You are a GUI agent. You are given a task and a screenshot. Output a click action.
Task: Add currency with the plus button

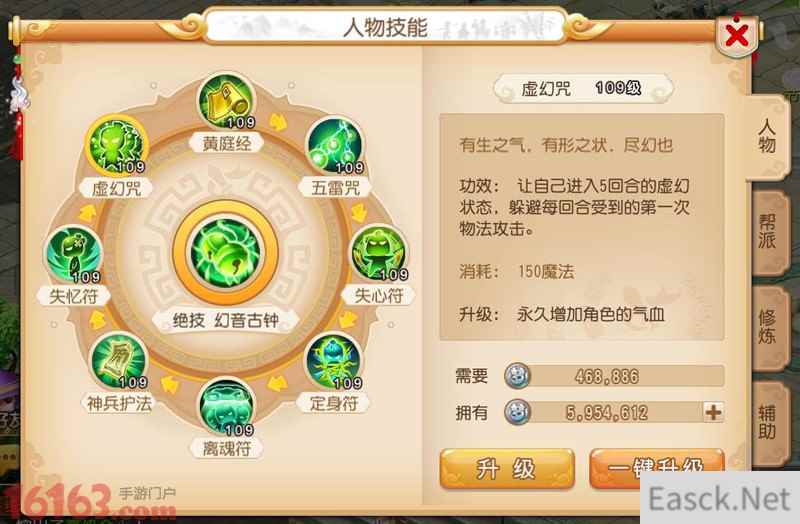[713, 412]
